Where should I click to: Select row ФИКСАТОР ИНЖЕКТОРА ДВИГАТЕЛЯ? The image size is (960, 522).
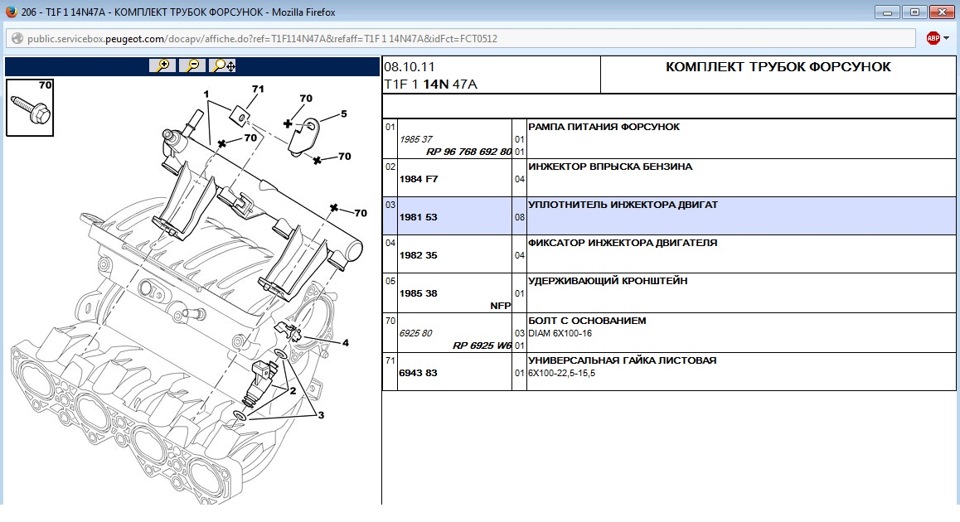(669, 253)
